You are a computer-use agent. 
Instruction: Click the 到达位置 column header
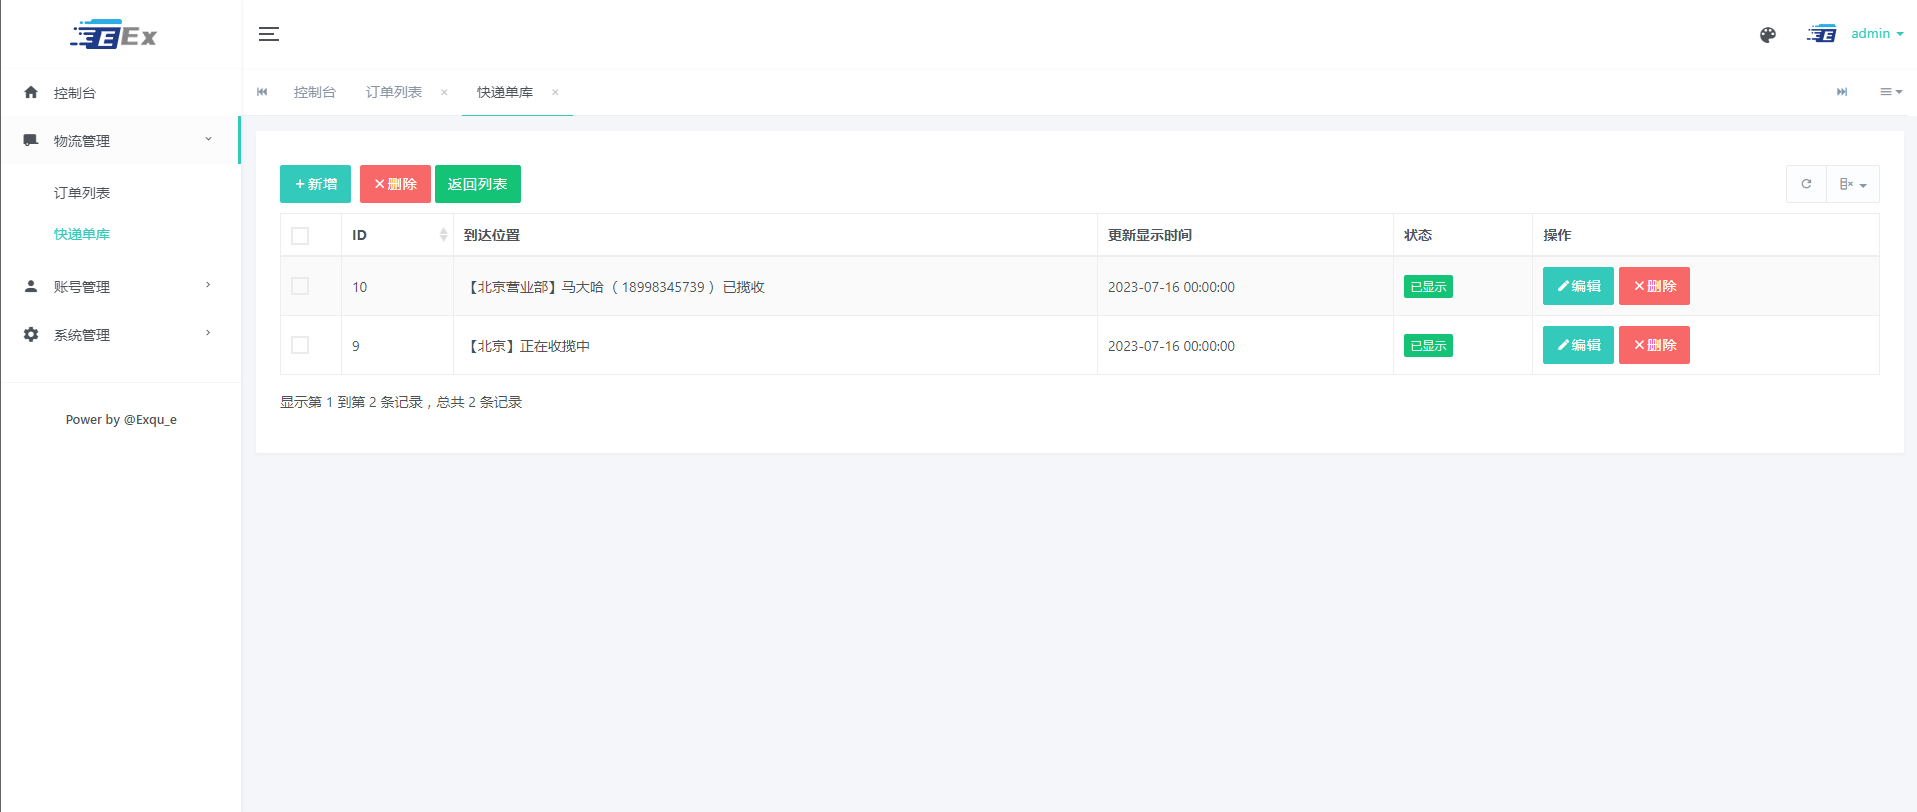tap(775, 235)
